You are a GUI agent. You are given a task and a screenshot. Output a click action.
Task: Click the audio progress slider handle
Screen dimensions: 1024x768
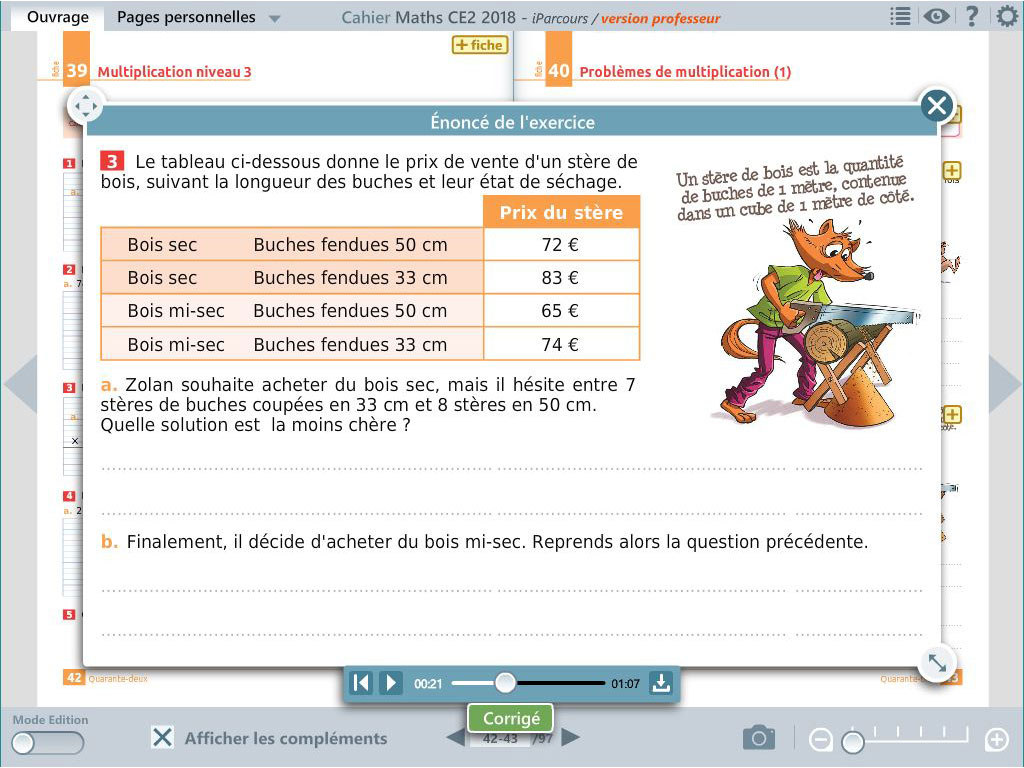506,683
